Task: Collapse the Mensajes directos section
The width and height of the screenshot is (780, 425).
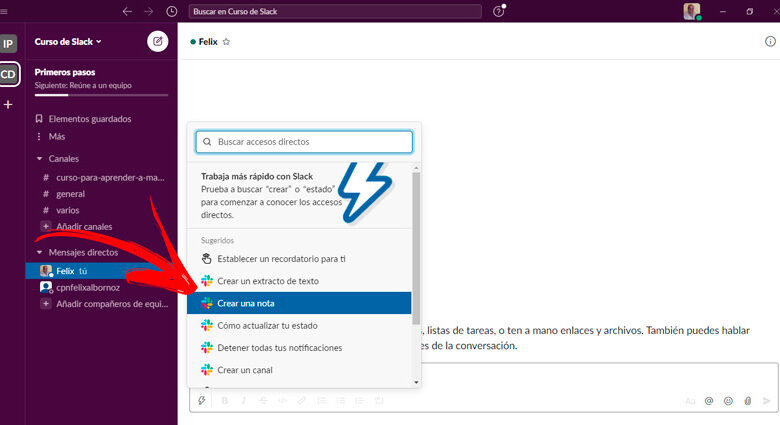Action: [40, 252]
